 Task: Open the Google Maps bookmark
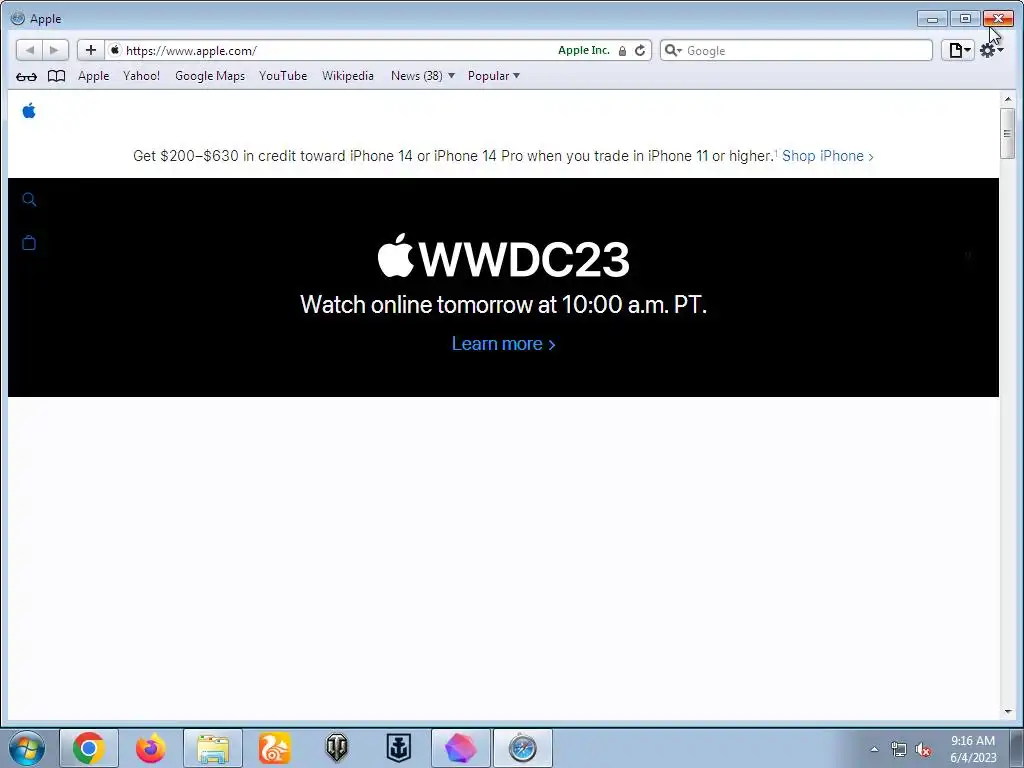210,76
